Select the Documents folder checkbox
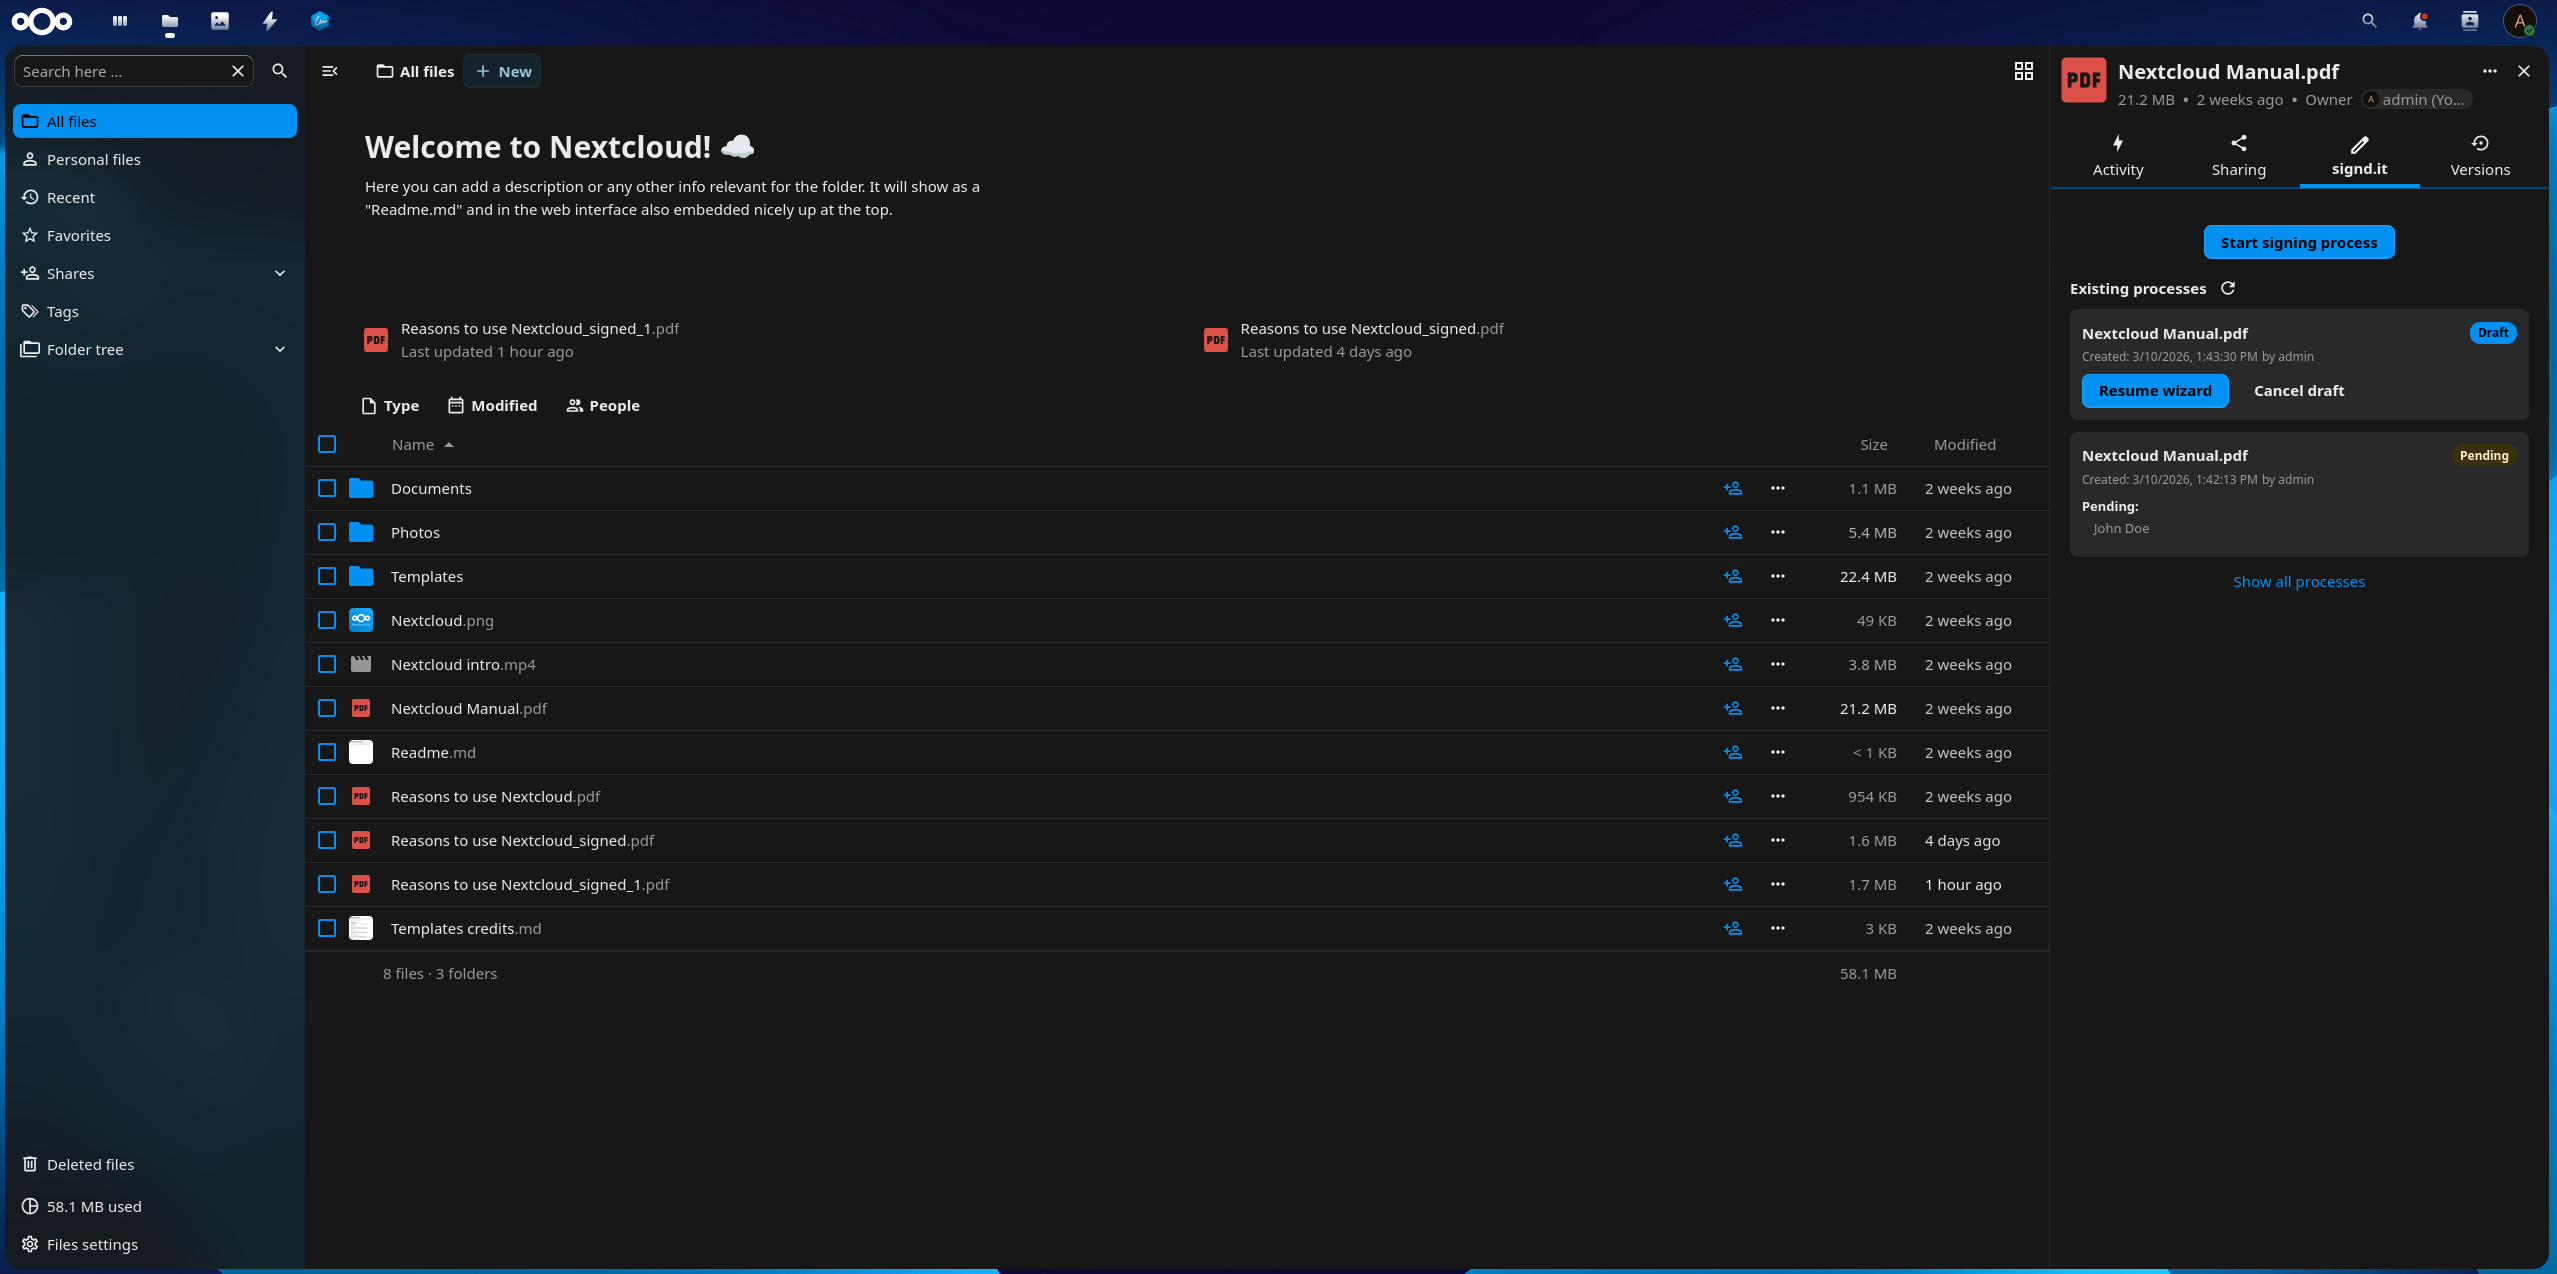The image size is (2557, 1274). click(x=326, y=488)
